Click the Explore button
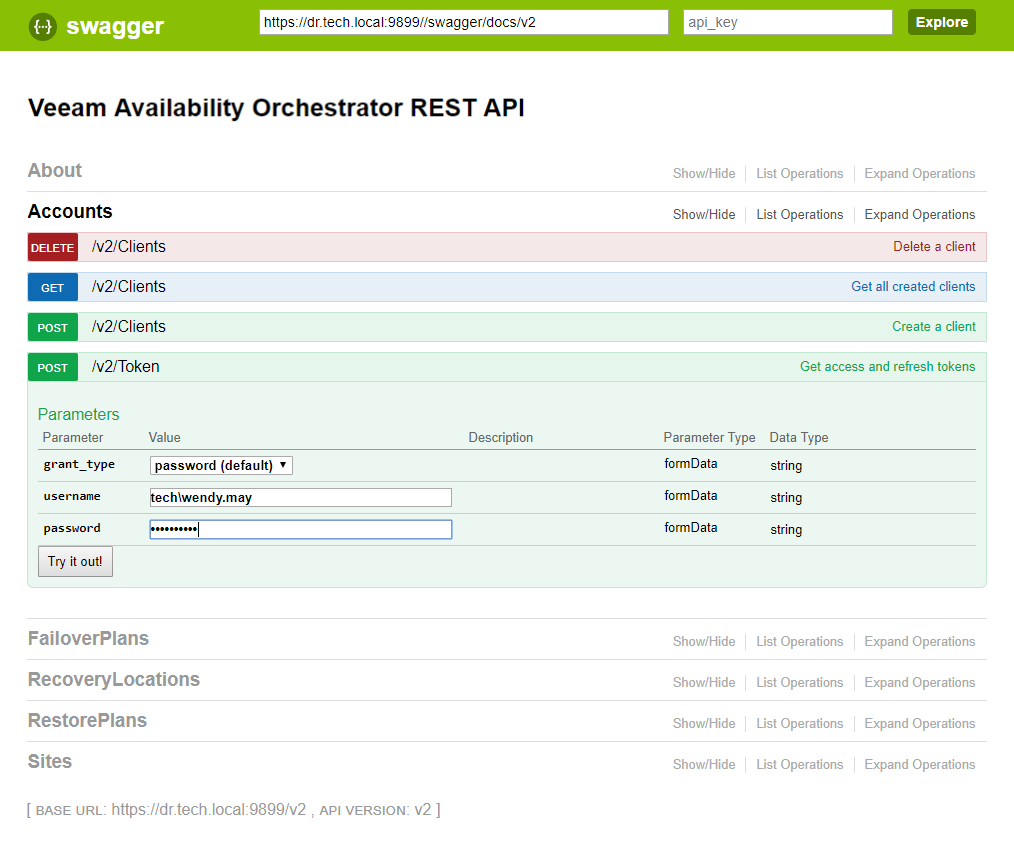Screen dimensions: 1014x855 (942, 22)
